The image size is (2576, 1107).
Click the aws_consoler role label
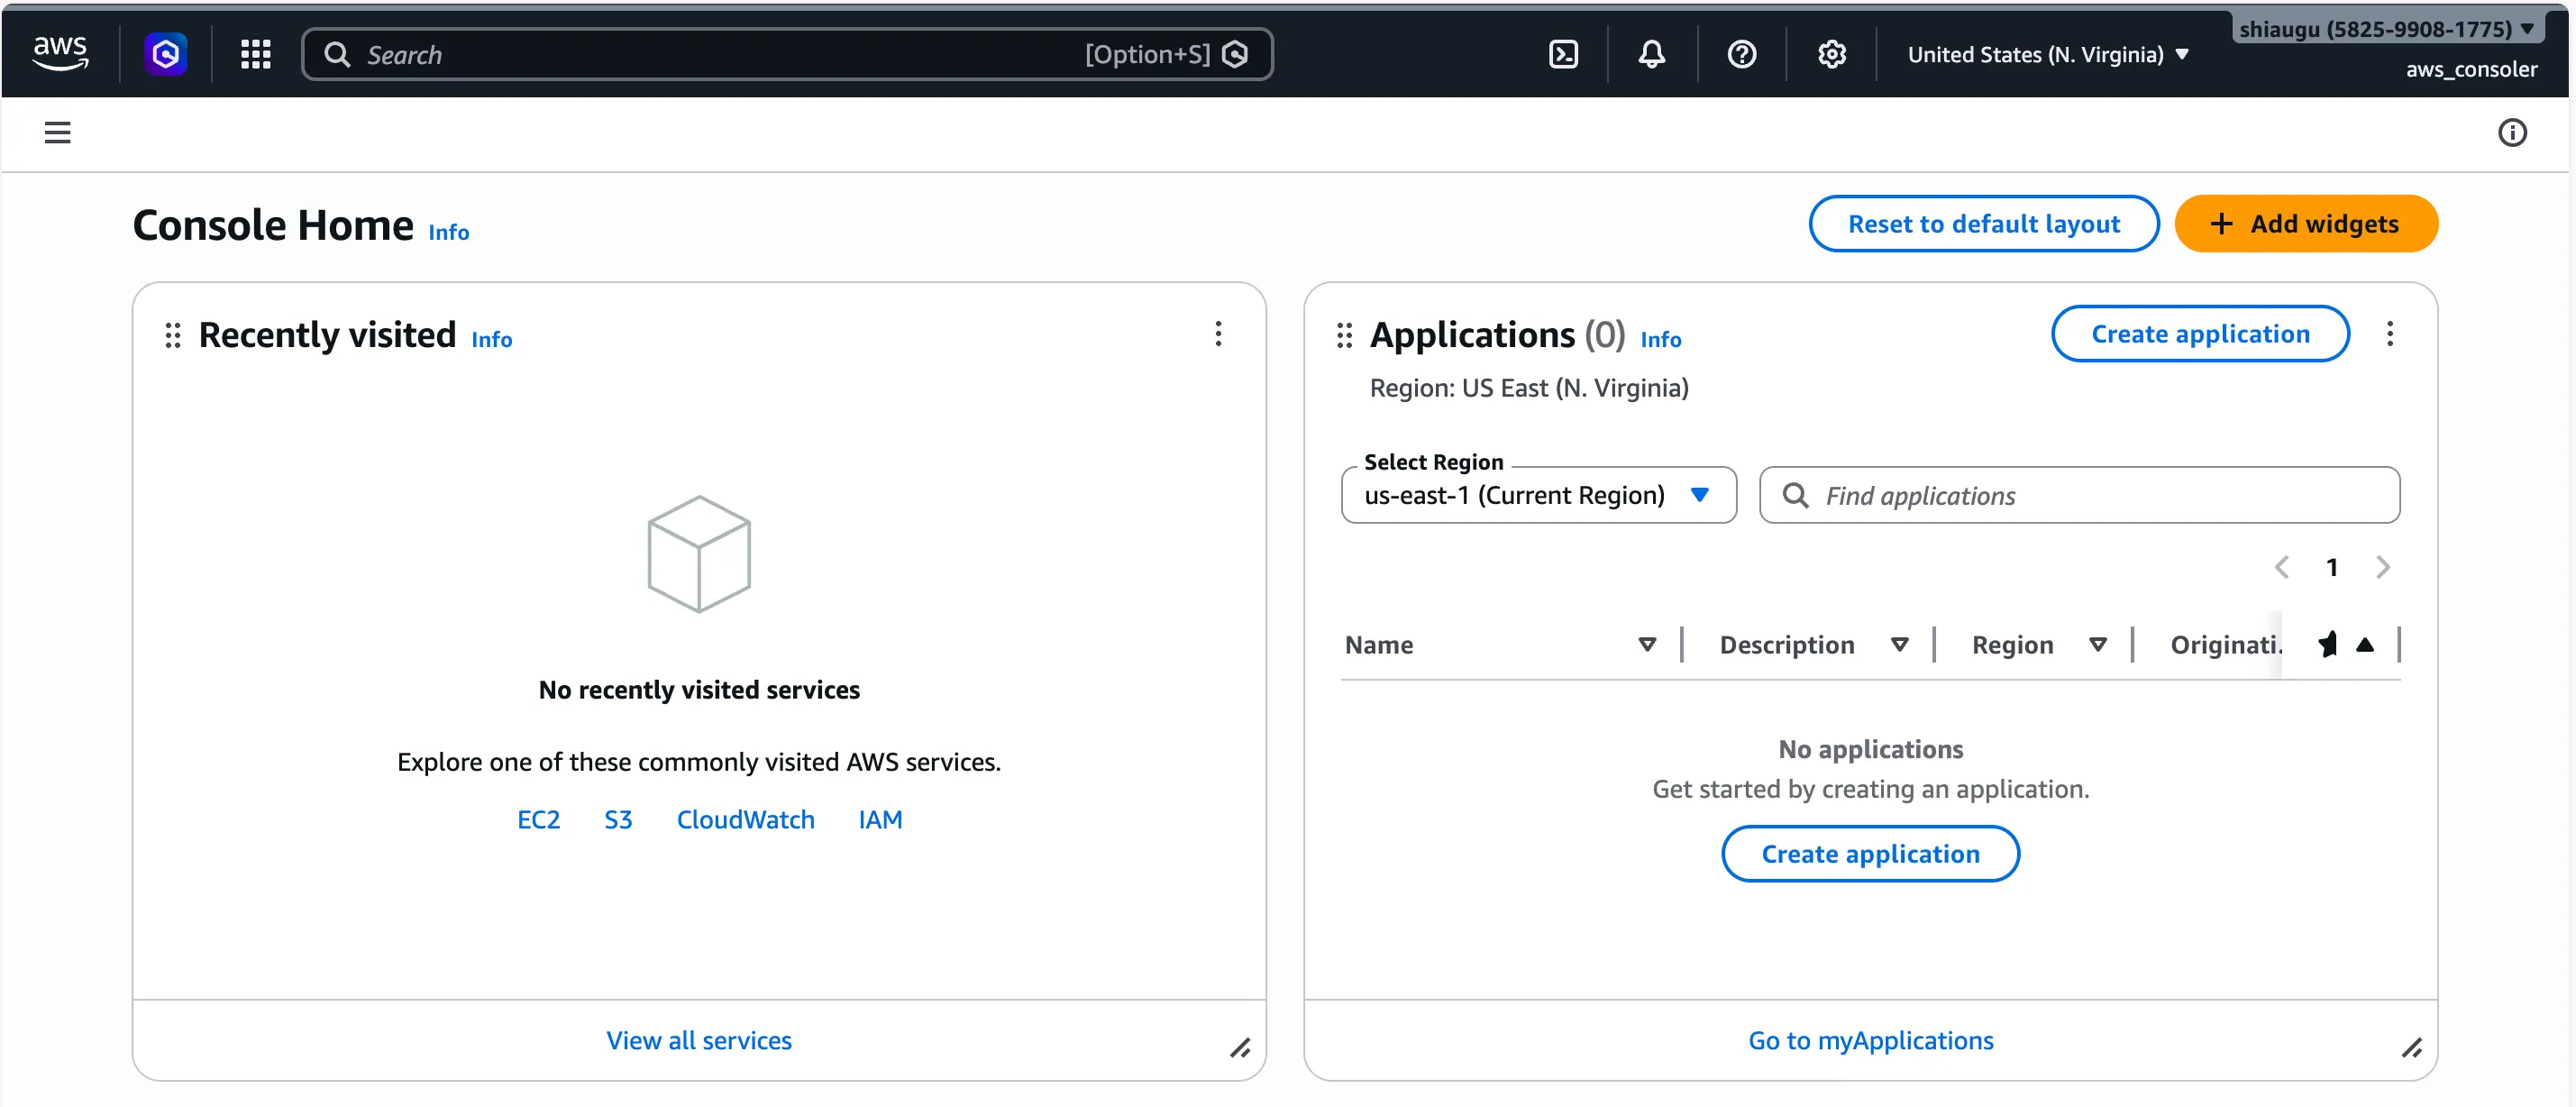pyautogui.click(x=2471, y=69)
